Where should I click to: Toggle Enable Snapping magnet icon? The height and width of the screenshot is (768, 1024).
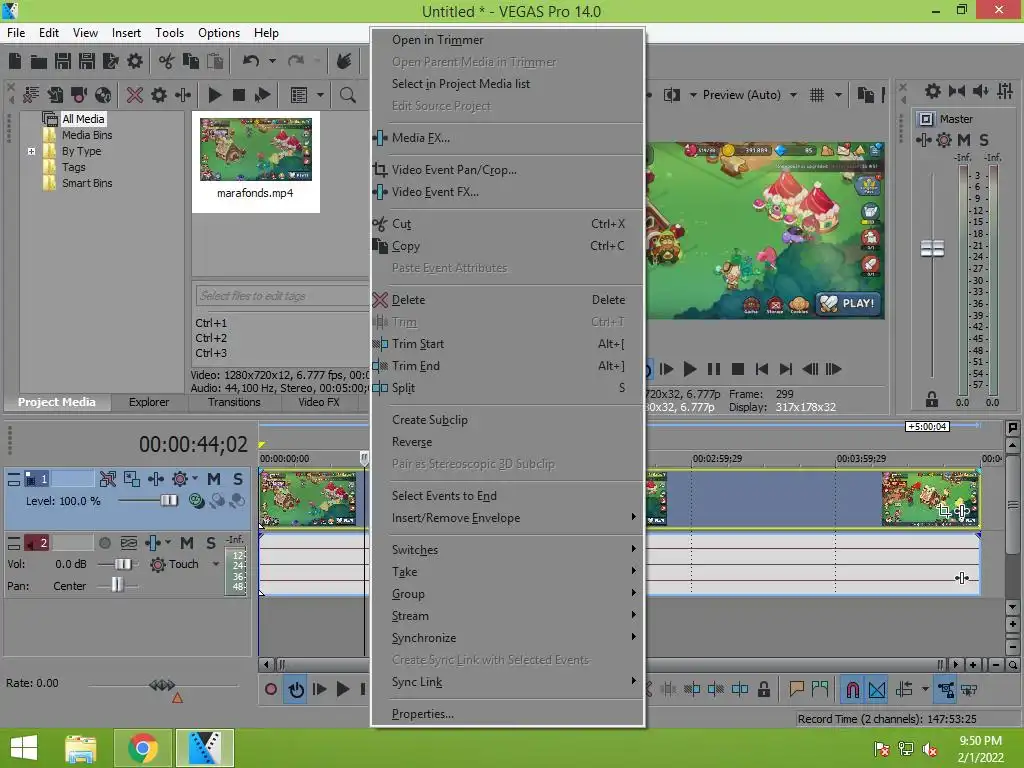[852, 689]
